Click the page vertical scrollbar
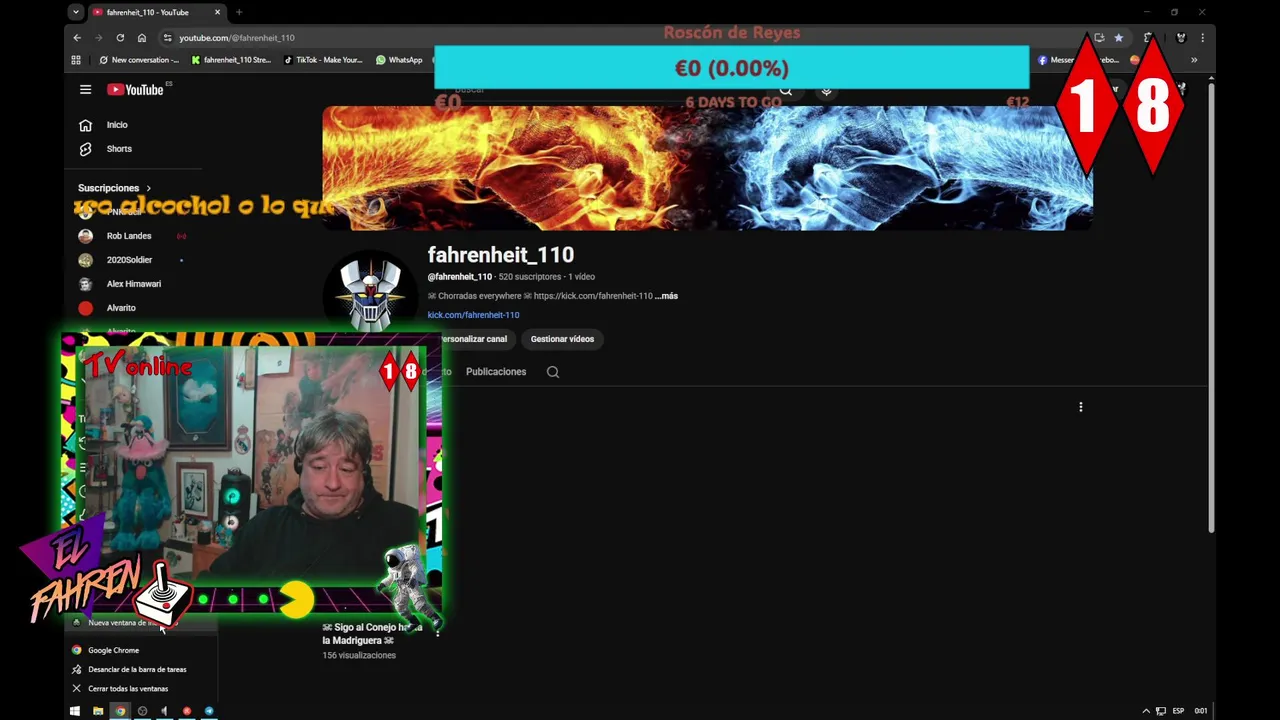This screenshot has width=1280, height=720. coord(1211,310)
